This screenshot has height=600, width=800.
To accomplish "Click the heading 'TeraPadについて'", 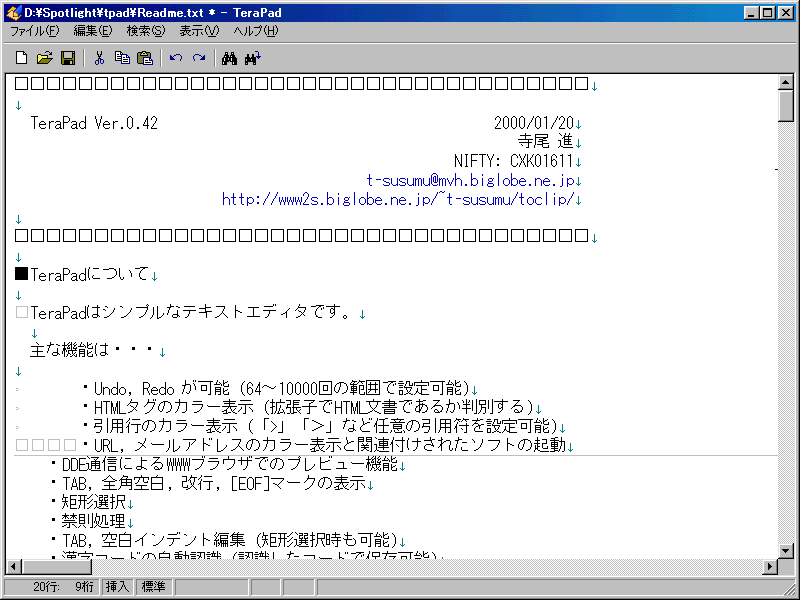I will (82, 275).
